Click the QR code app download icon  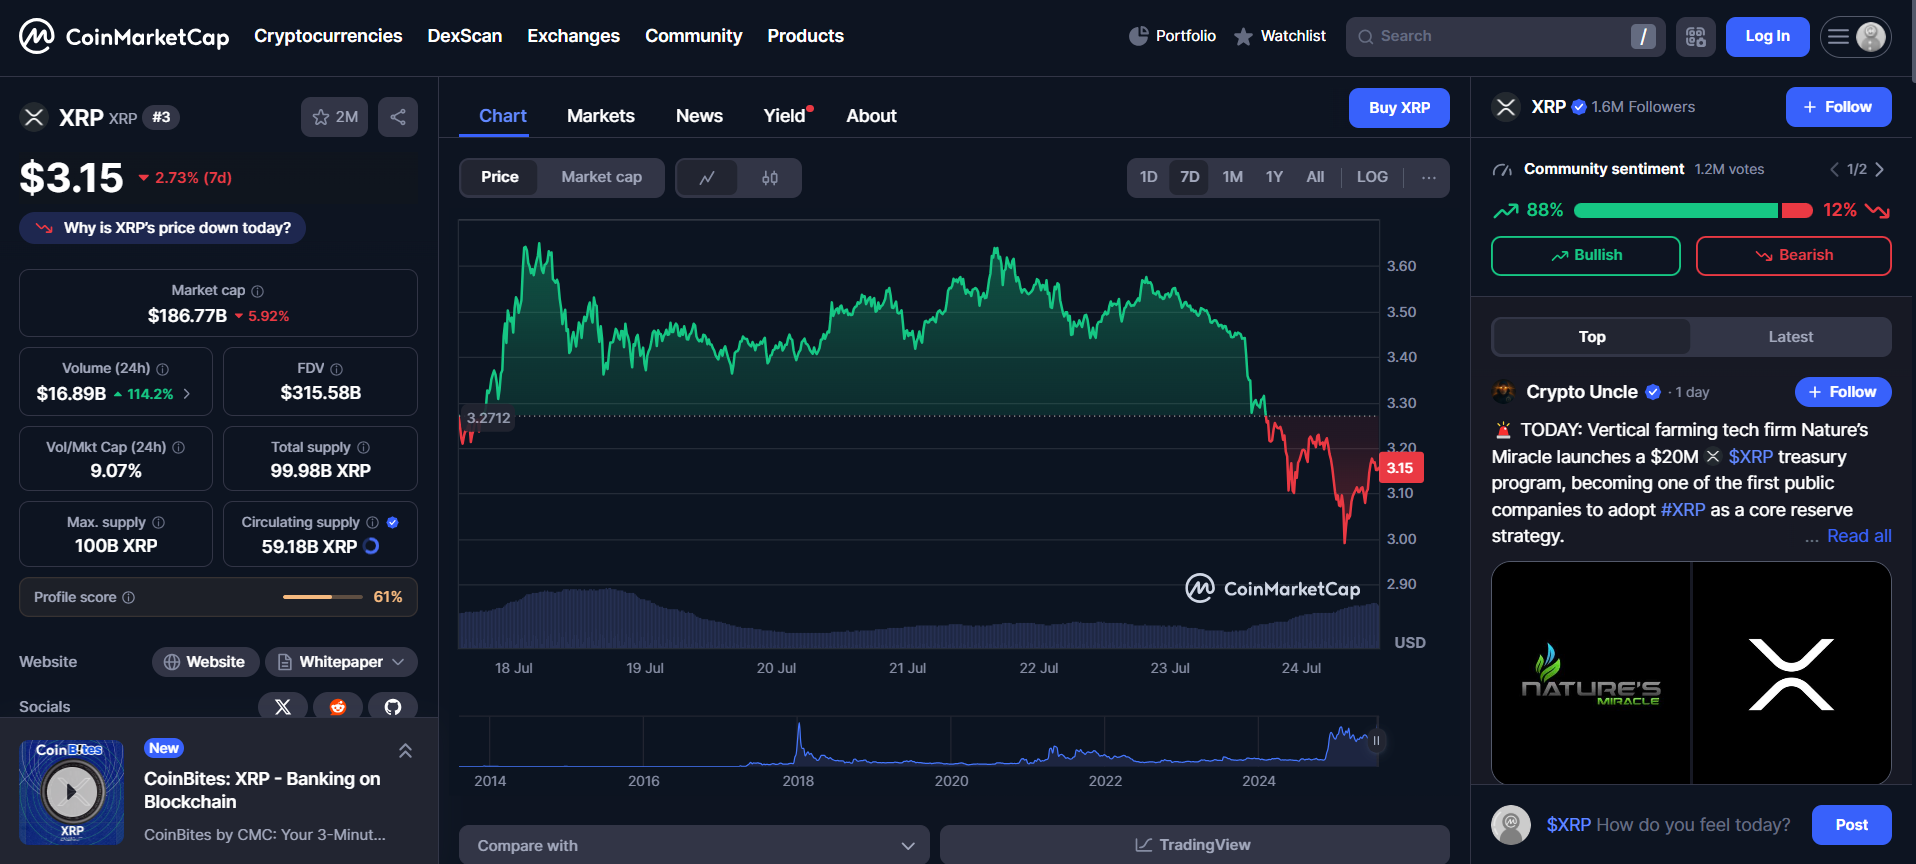click(x=1696, y=37)
